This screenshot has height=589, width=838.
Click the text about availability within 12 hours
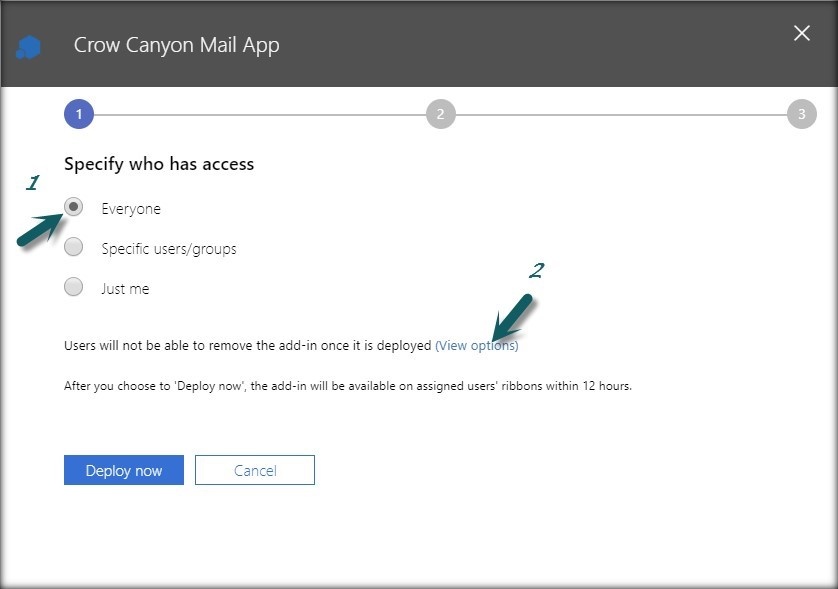click(x=348, y=386)
